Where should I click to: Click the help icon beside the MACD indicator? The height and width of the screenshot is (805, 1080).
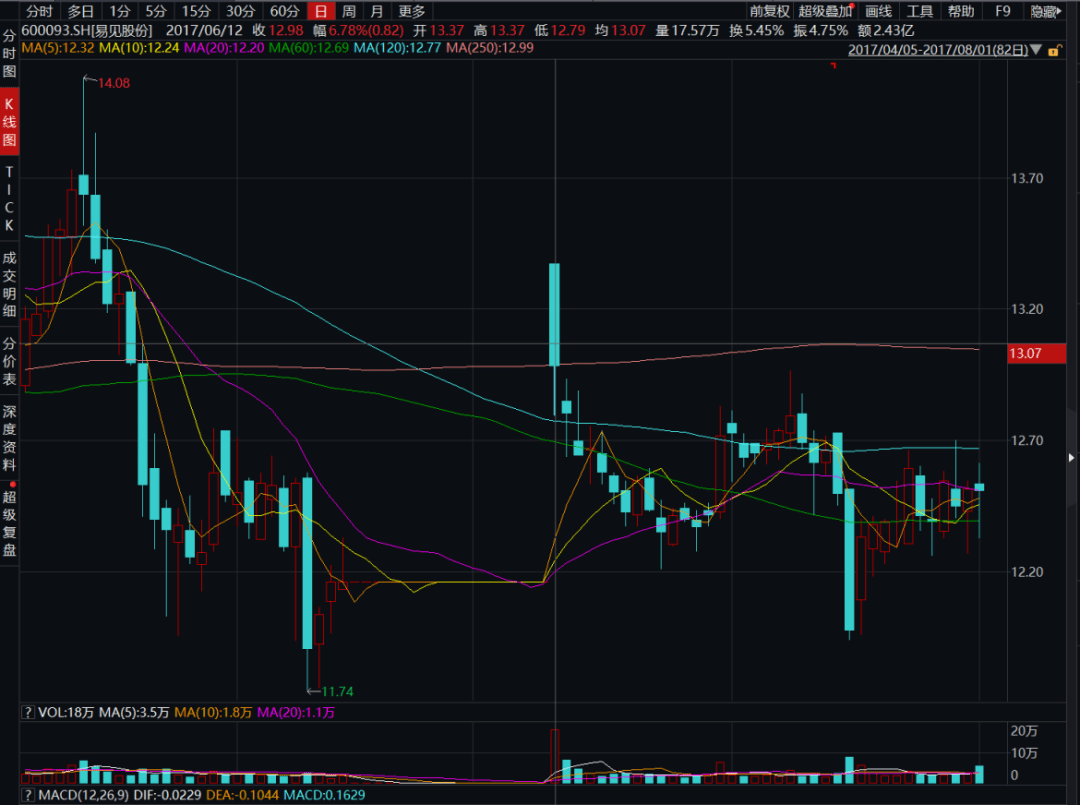27,795
